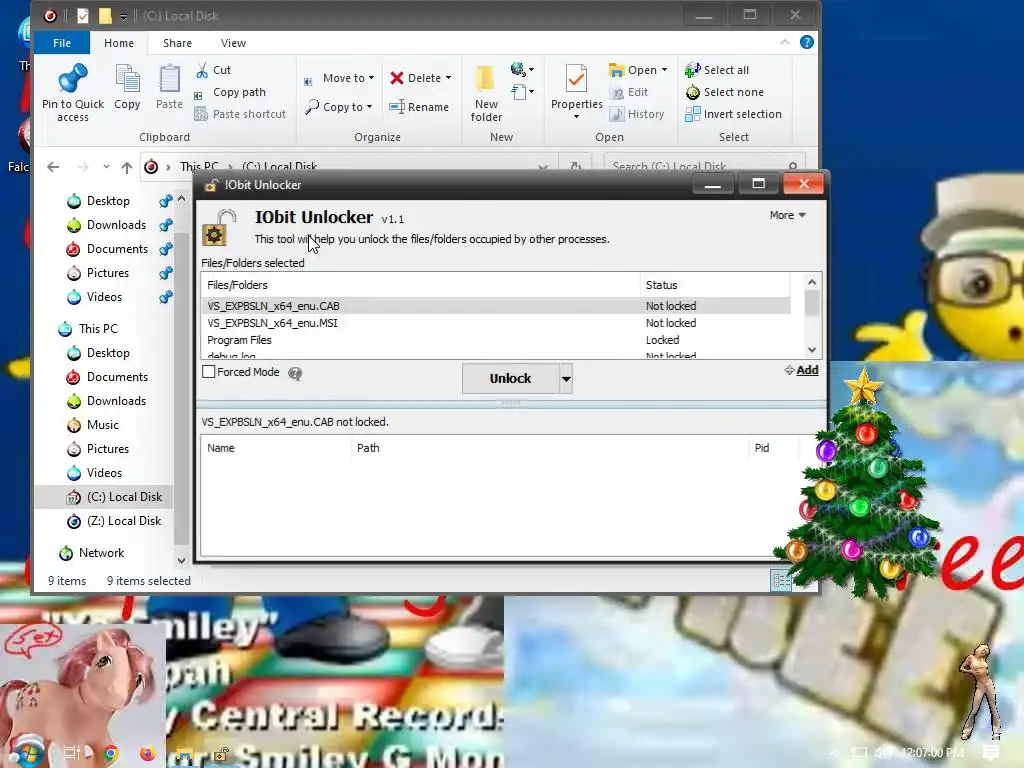Select Music under This PC
Screen dimensions: 1024x768
coord(103,425)
